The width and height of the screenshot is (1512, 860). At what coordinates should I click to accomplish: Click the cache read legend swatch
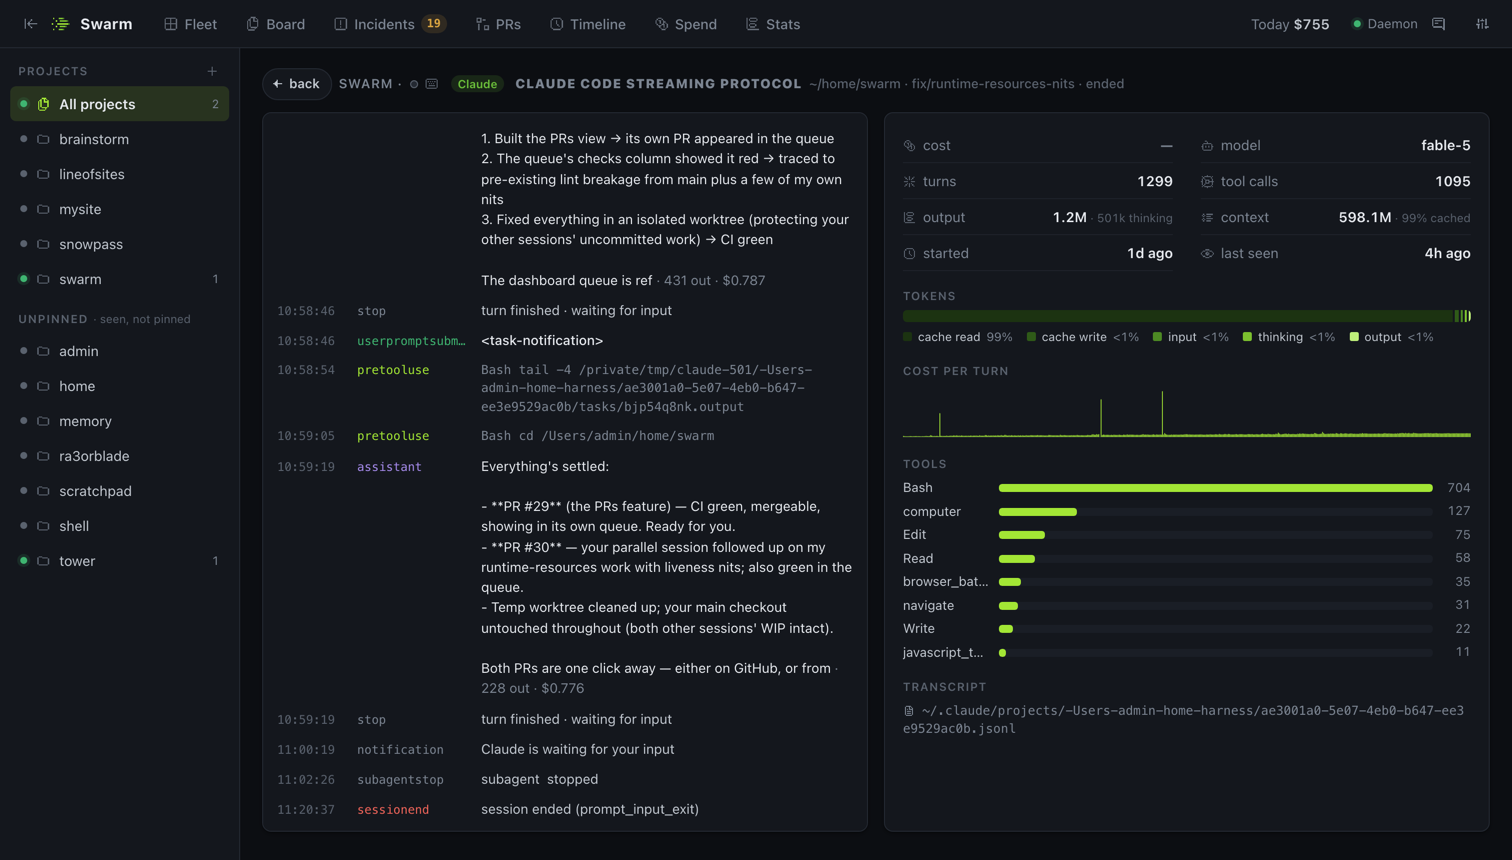point(908,337)
